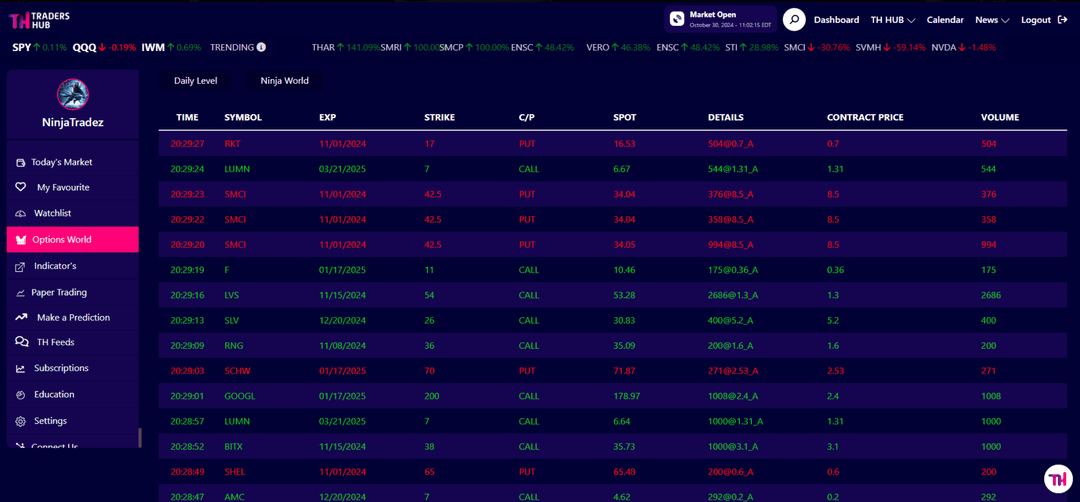Open the Today's Market sidebar icon
1080x502 pixels.
click(x=21, y=163)
